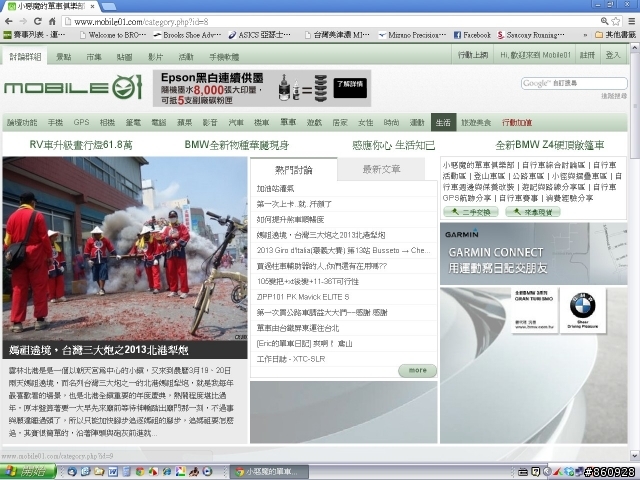This screenshot has width=640, height=480.
Task: Open the 媽祖遶境 featured article title
Action: [x=99, y=350]
